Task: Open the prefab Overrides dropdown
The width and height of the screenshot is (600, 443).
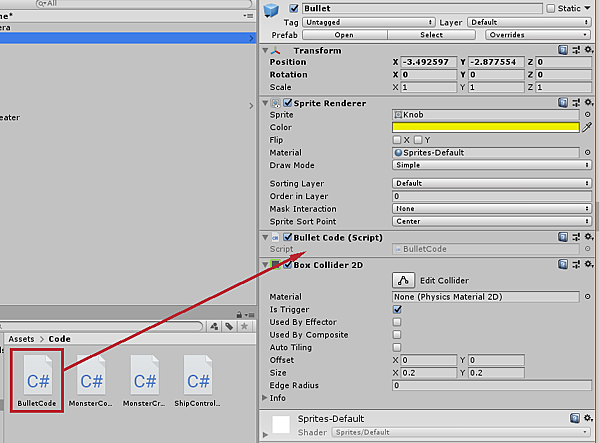Action: click(x=538, y=35)
